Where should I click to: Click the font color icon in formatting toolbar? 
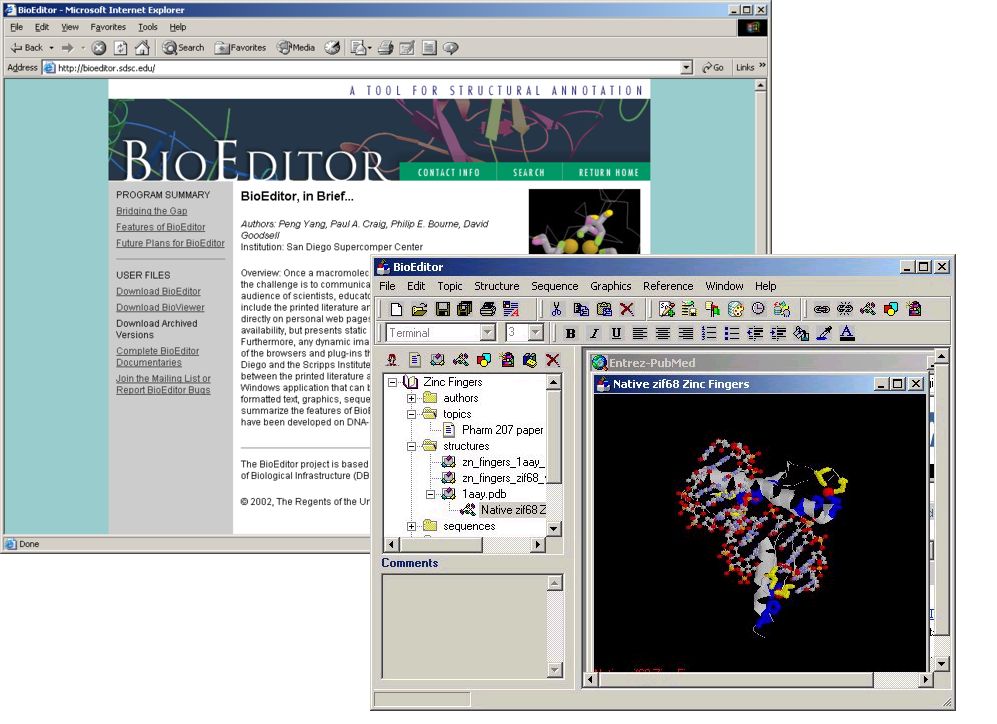point(847,333)
